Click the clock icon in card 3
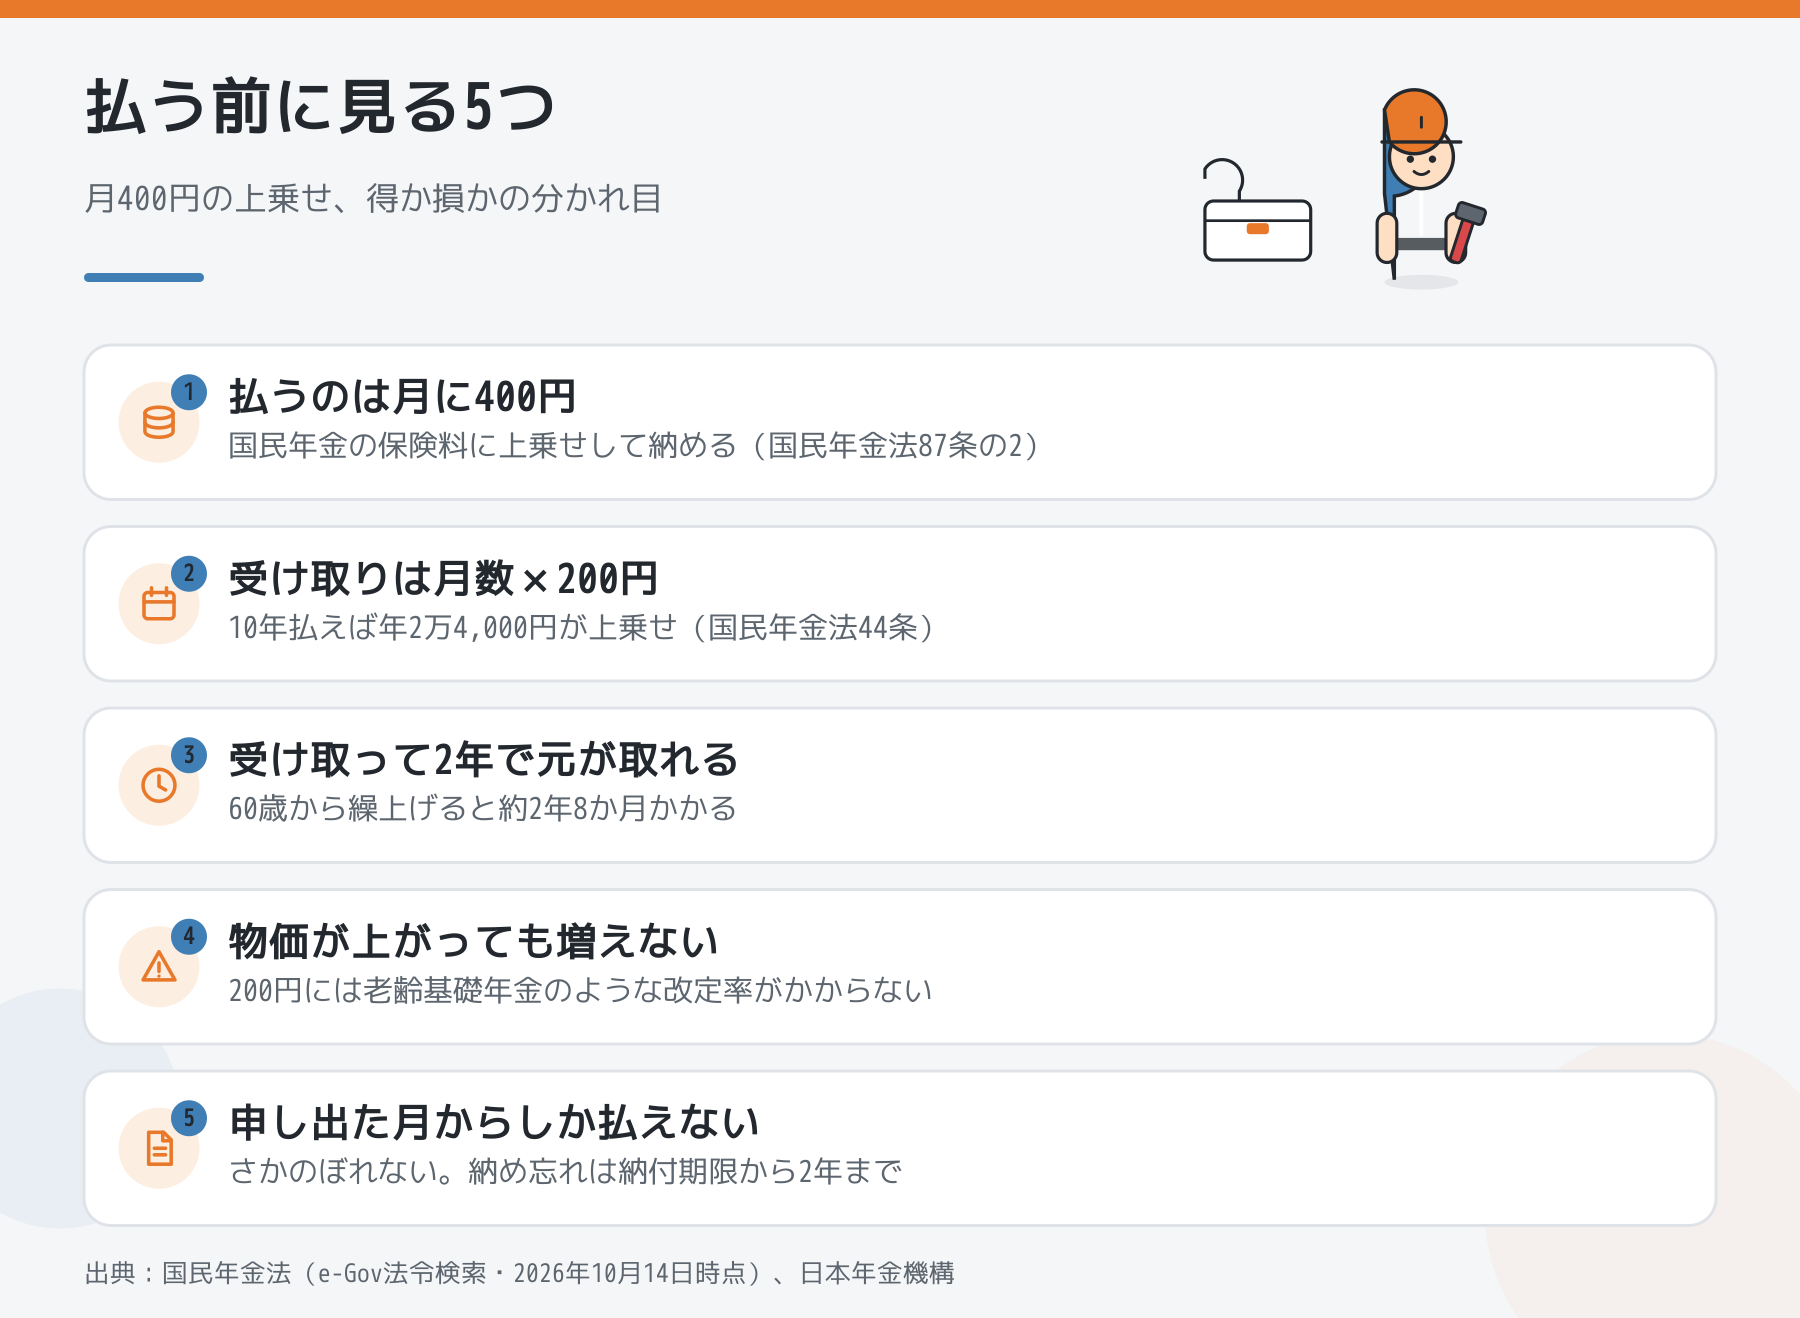The image size is (1800, 1318). point(159,785)
